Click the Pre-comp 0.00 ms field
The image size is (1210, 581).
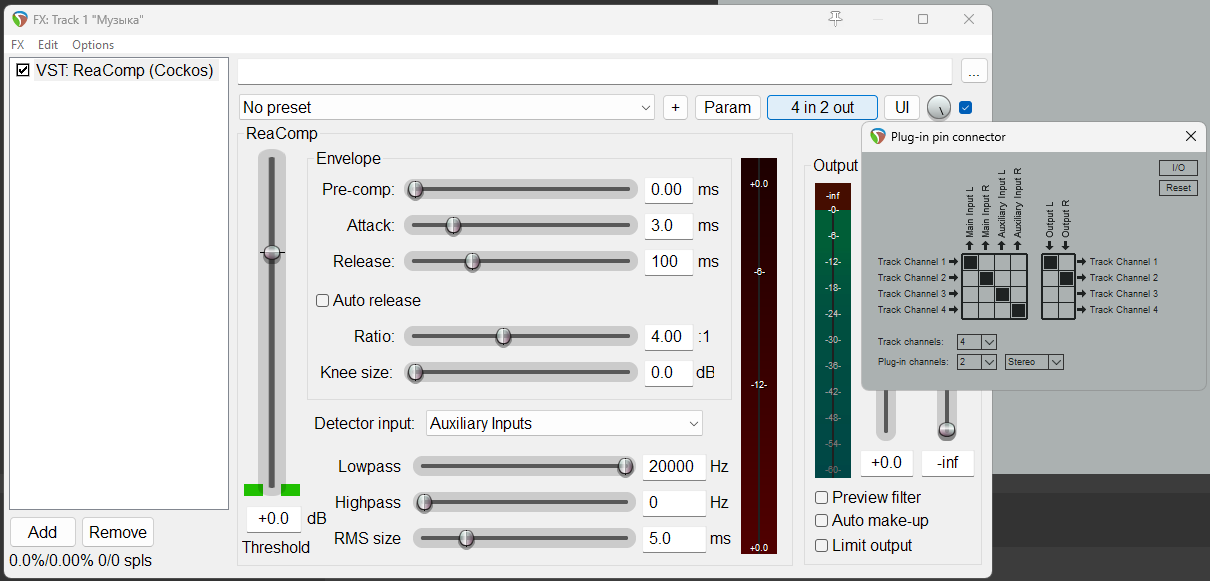(x=668, y=189)
